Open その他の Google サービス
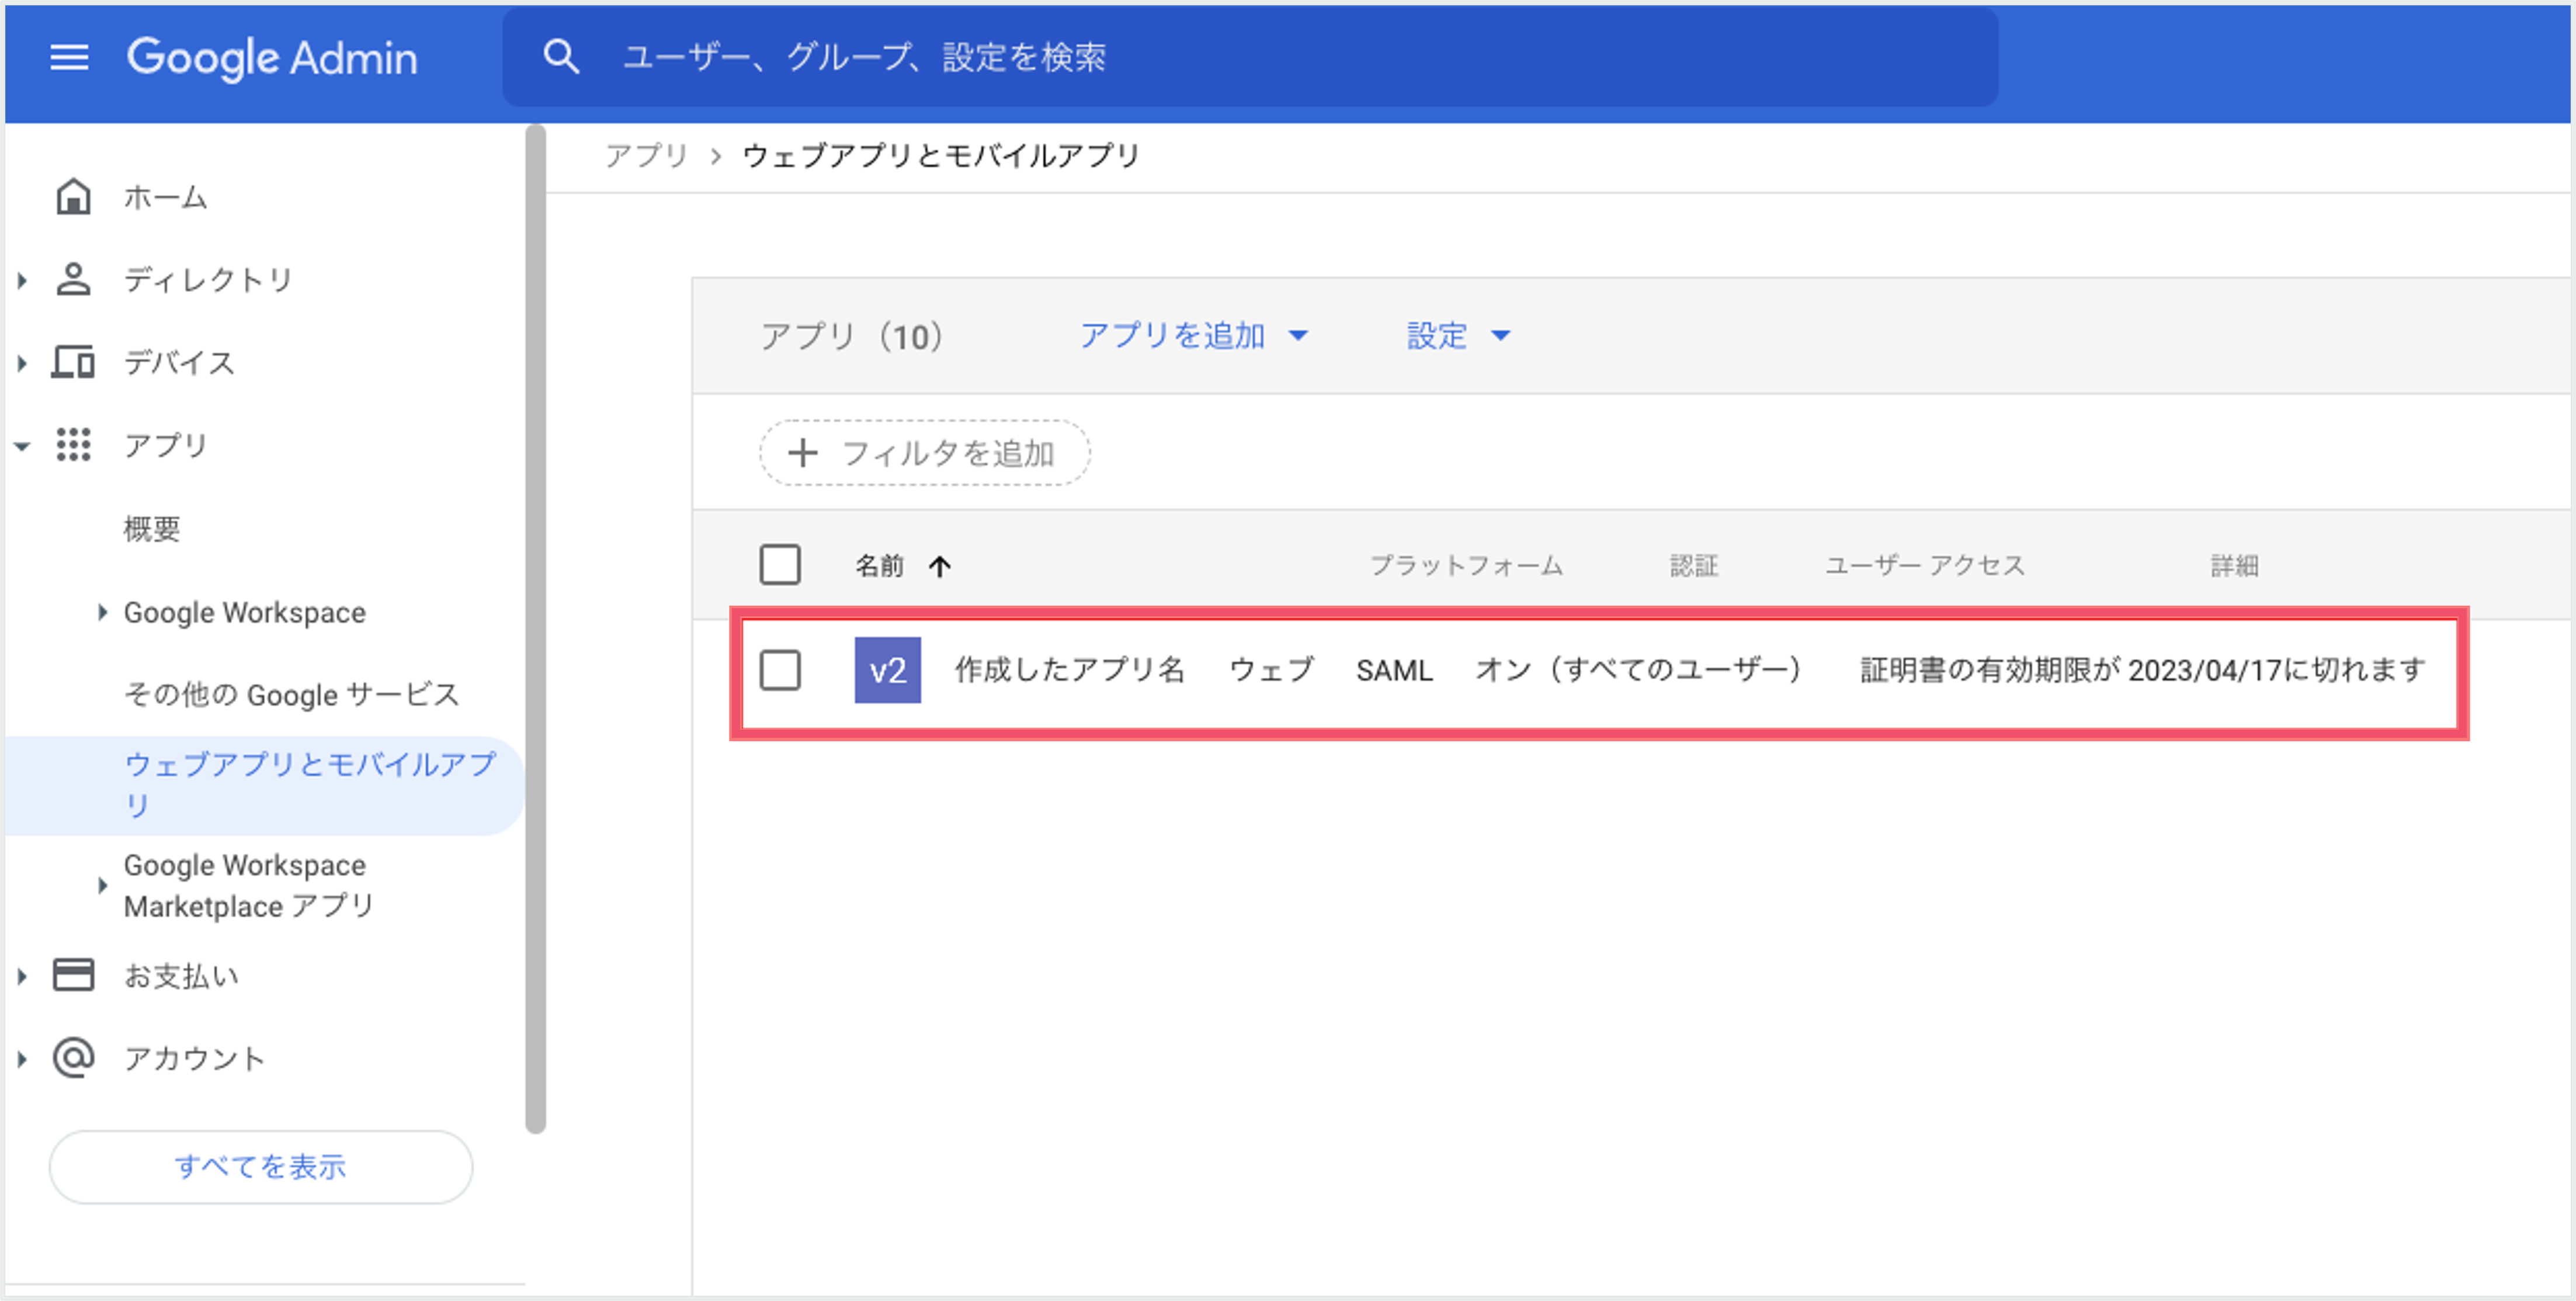The height and width of the screenshot is (1301, 2576). tap(291, 694)
